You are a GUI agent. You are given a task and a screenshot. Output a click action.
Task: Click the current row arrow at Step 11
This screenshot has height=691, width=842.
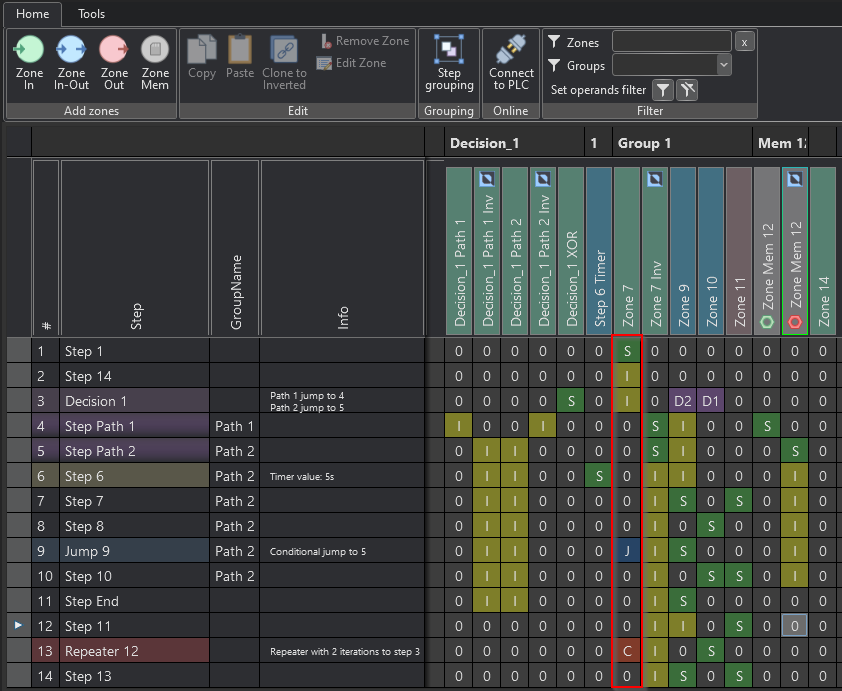pos(18,625)
